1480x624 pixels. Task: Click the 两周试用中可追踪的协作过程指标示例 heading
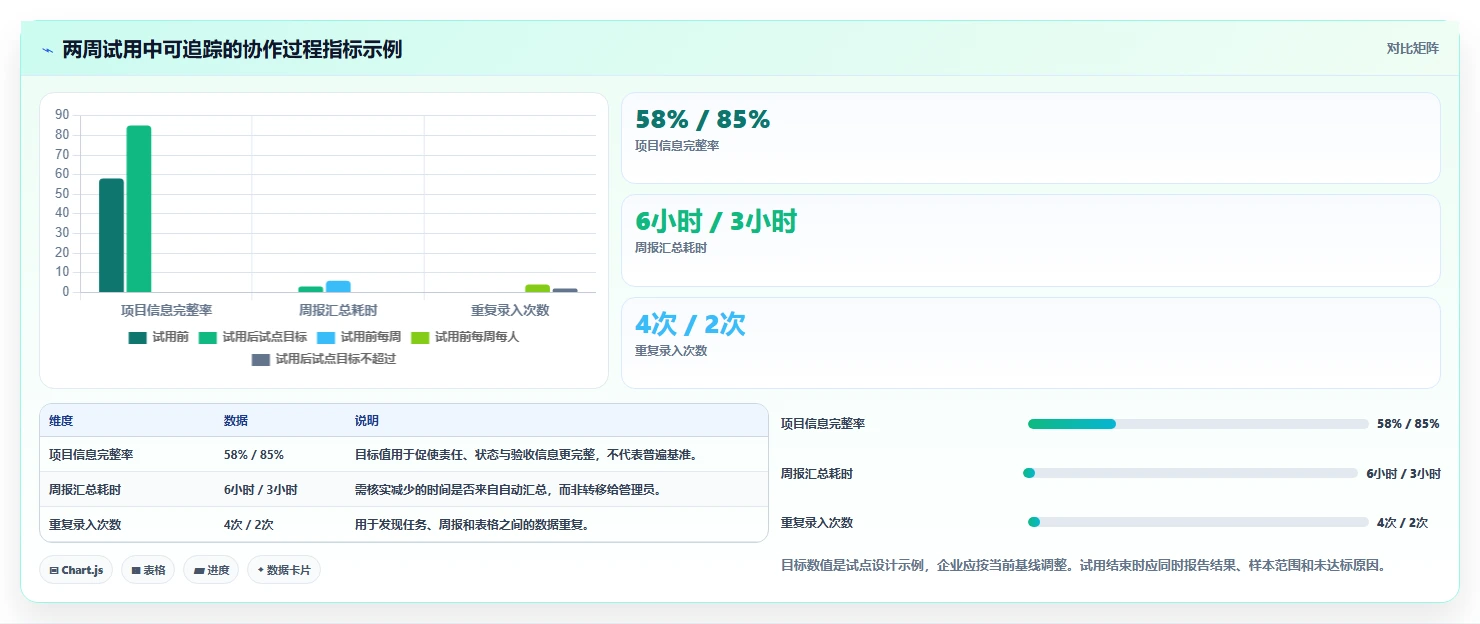(x=232, y=49)
